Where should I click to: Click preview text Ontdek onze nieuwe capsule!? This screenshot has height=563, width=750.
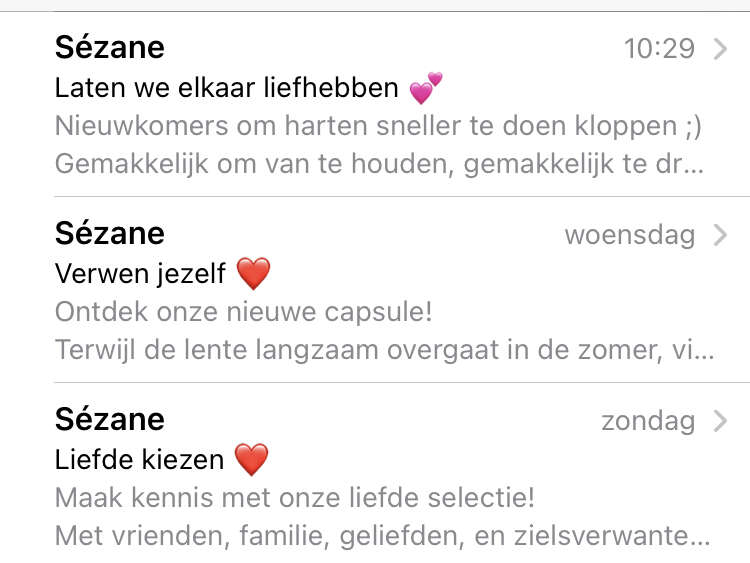tap(243, 312)
